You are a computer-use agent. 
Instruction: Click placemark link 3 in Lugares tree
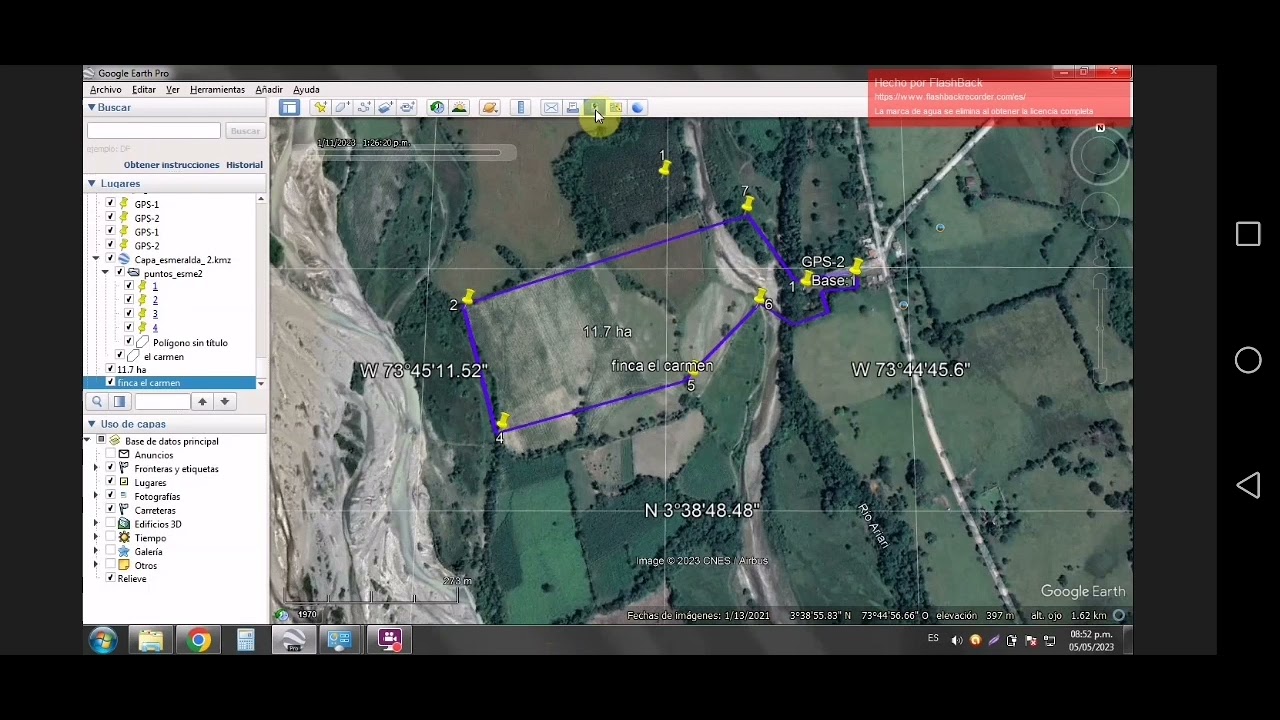pyautogui.click(x=155, y=314)
